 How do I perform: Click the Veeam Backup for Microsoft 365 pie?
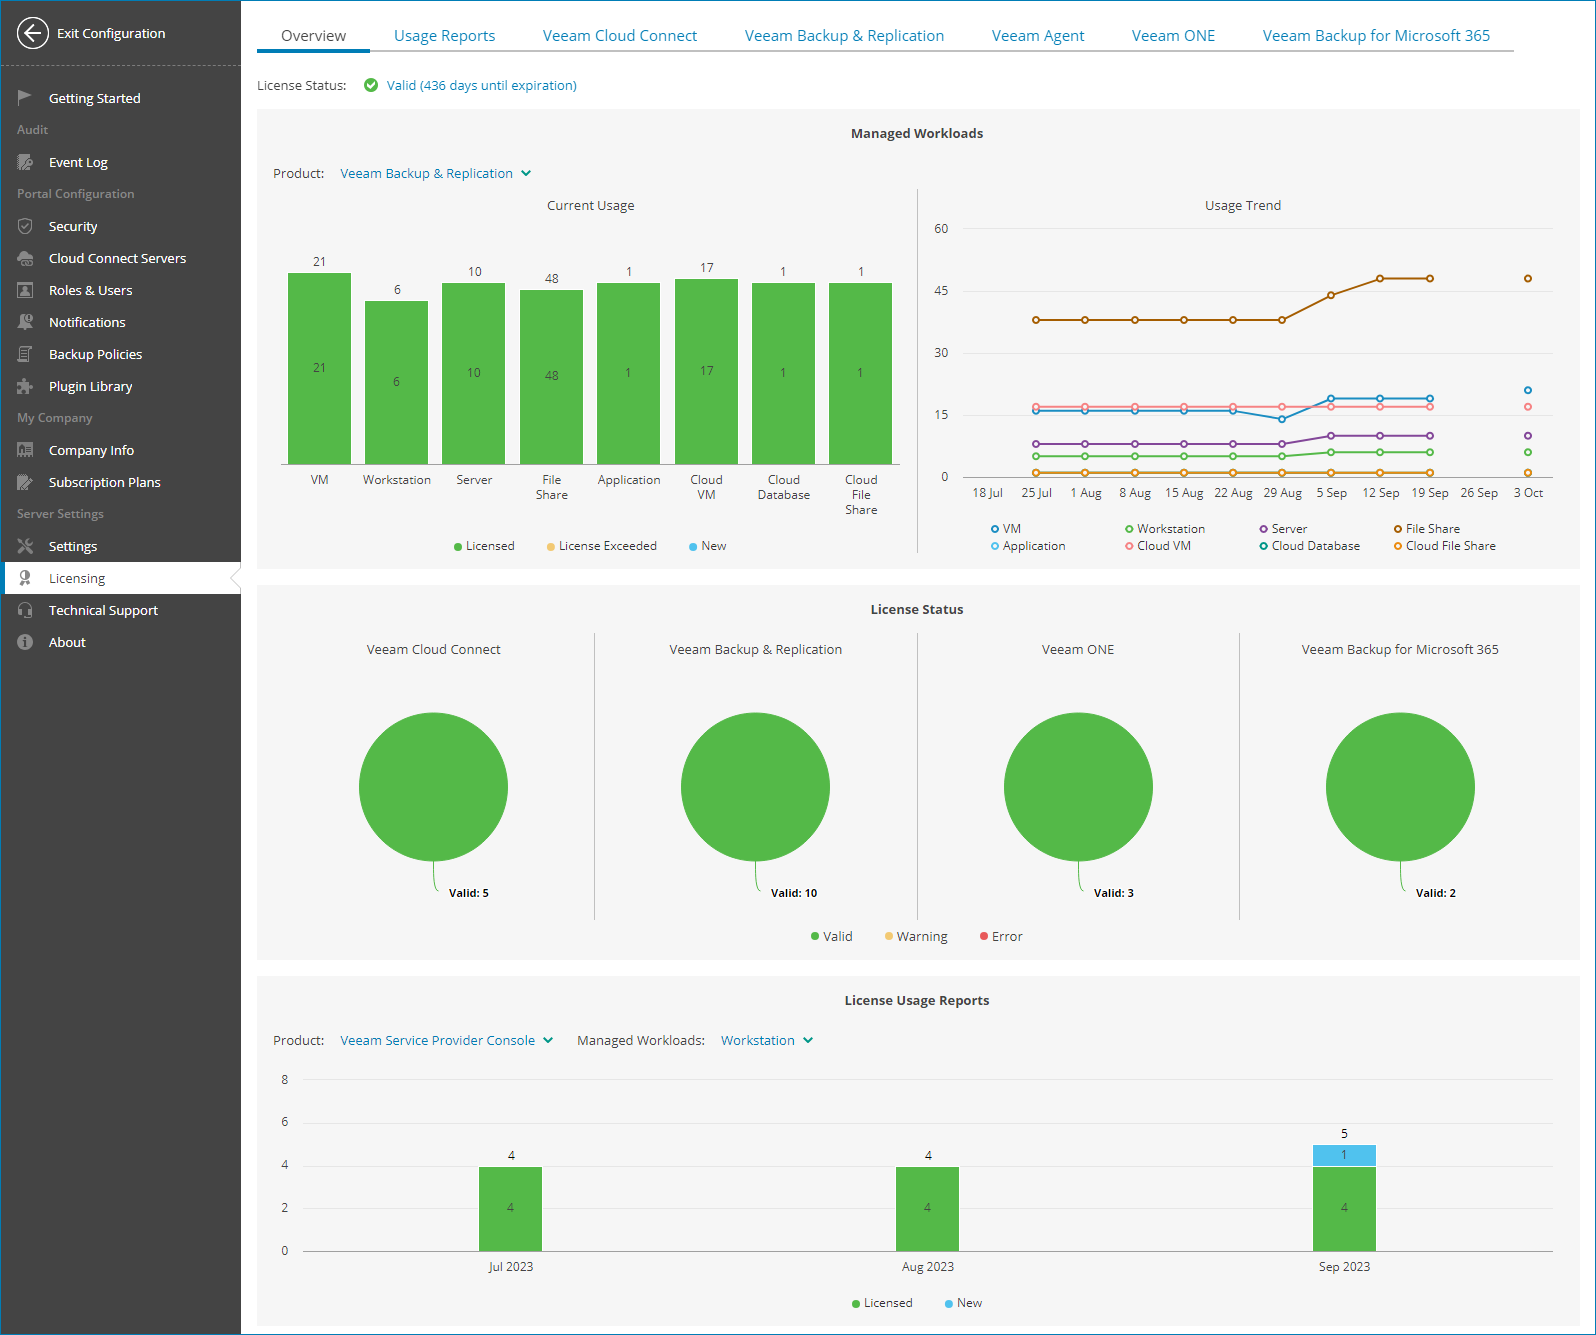point(1400,787)
